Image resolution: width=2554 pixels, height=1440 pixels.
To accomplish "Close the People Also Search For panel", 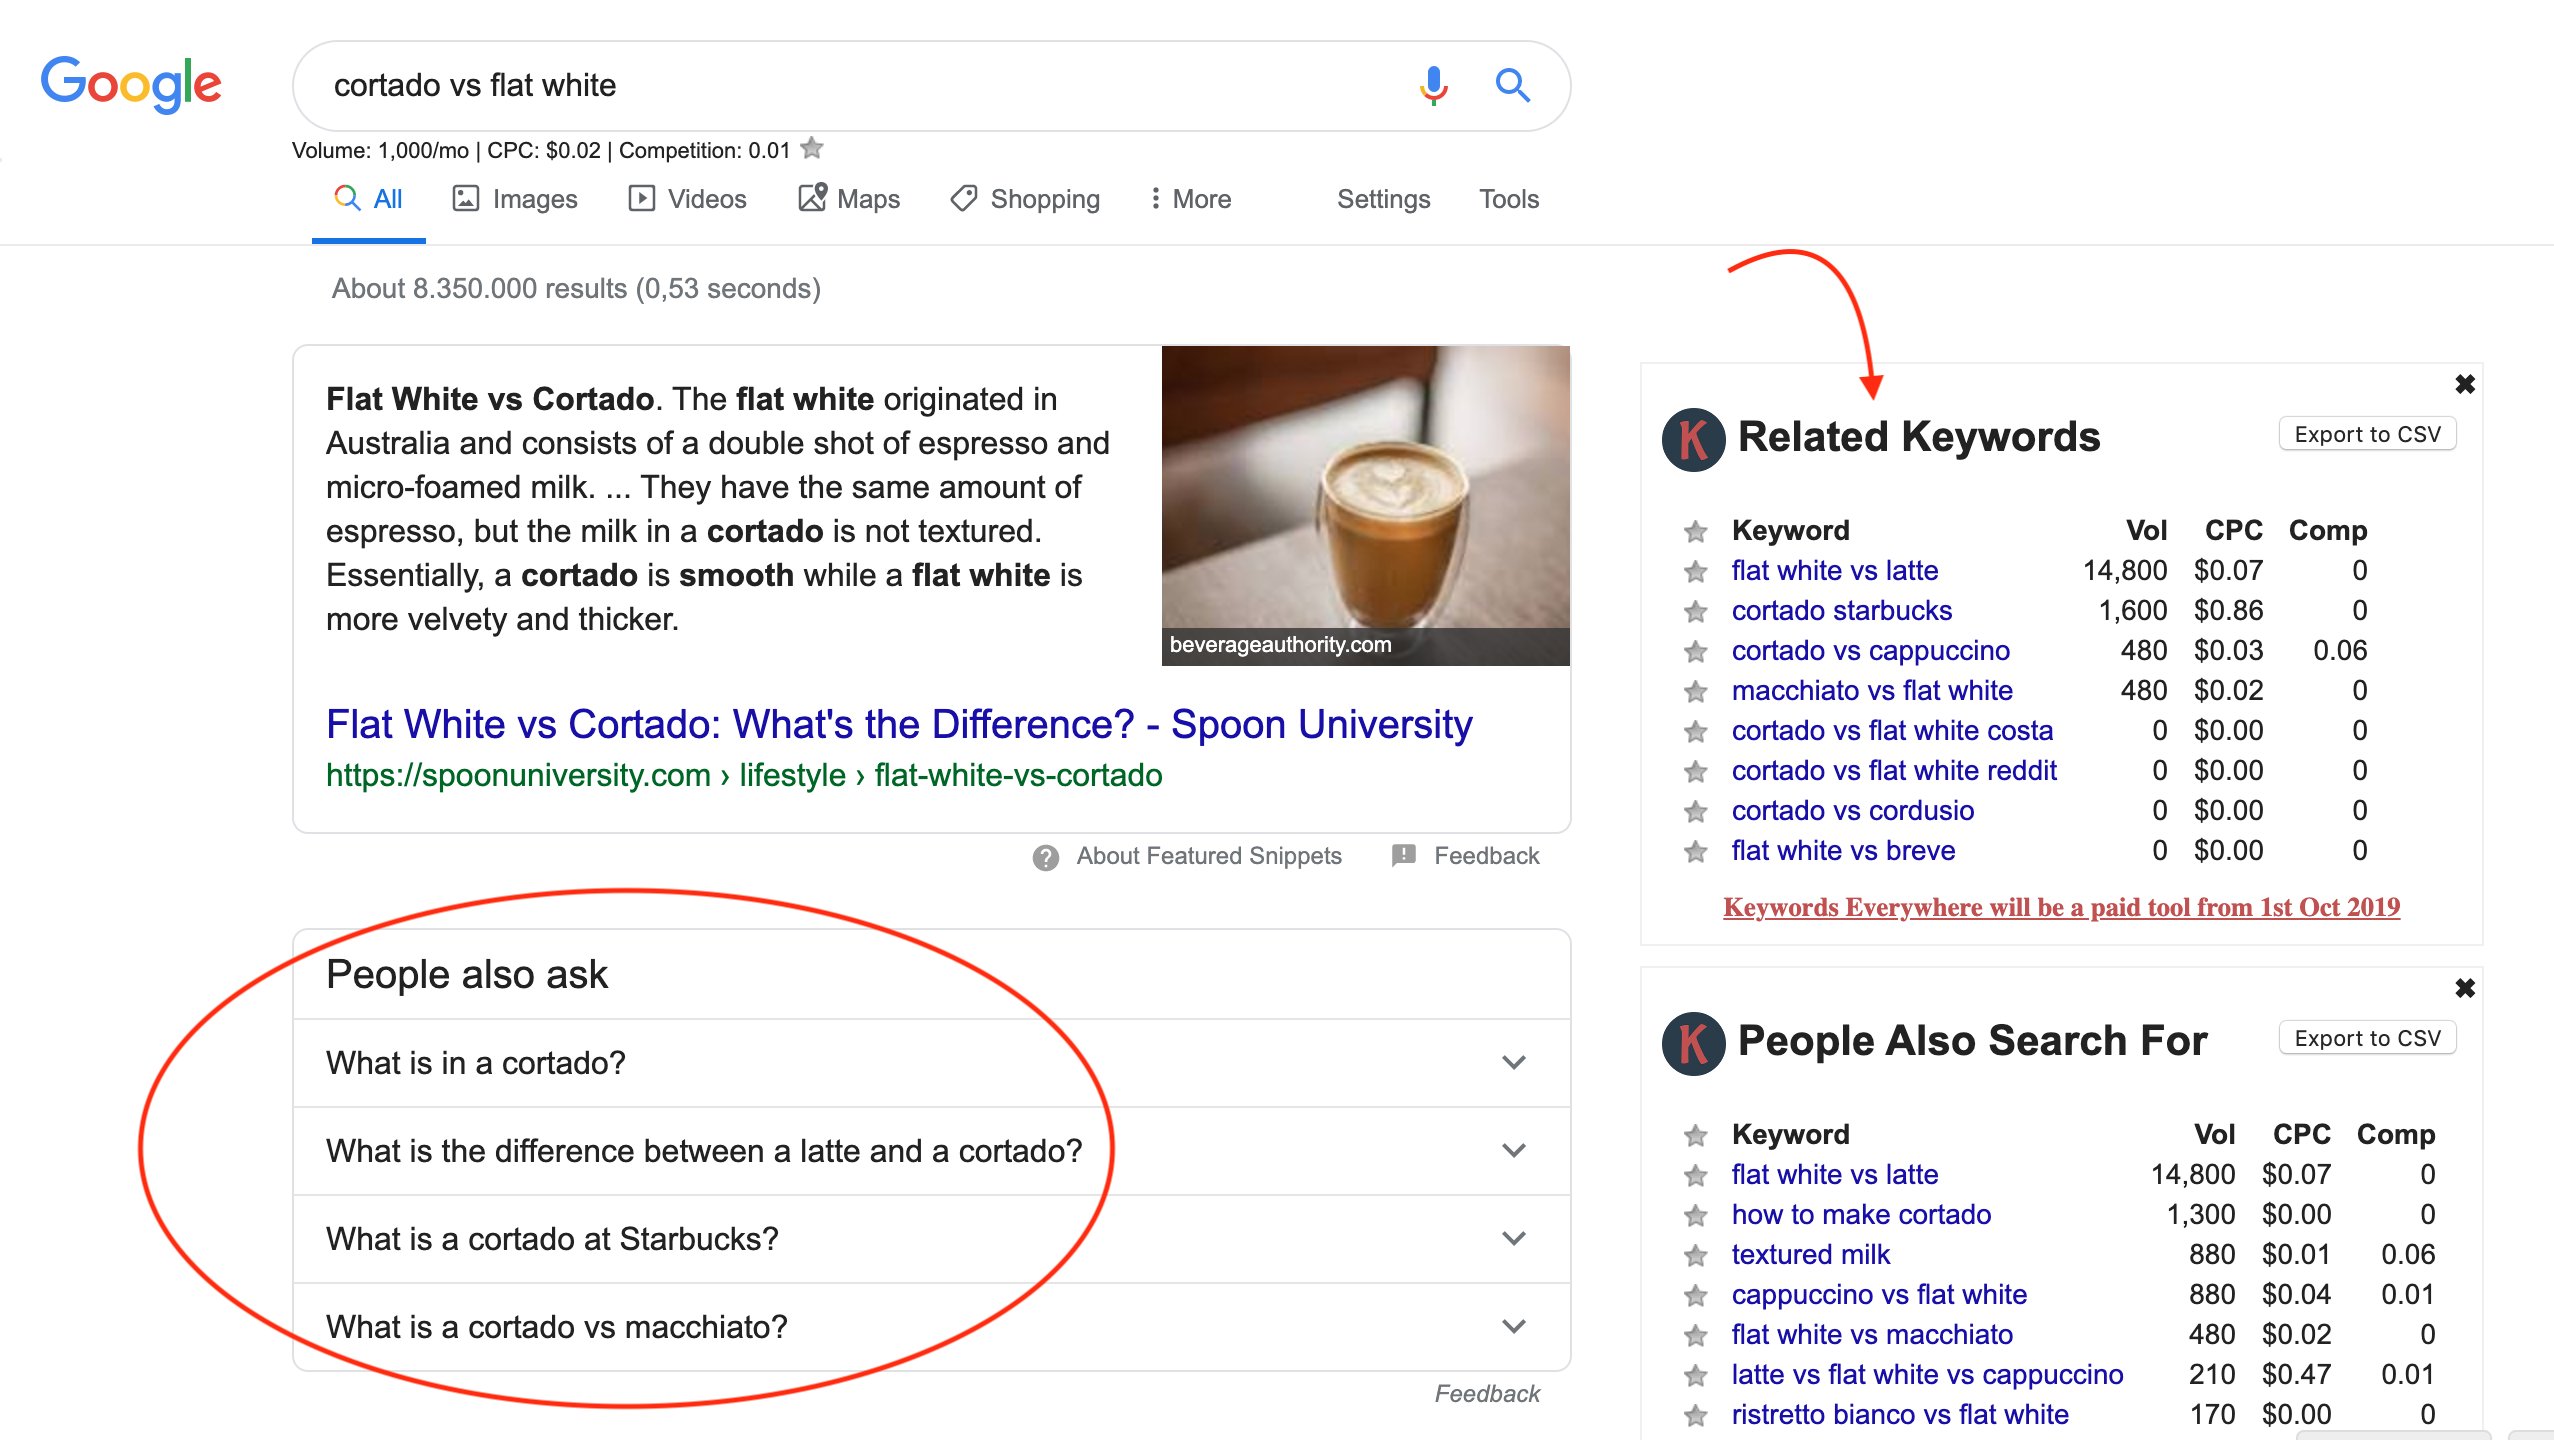I will click(2465, 988).
